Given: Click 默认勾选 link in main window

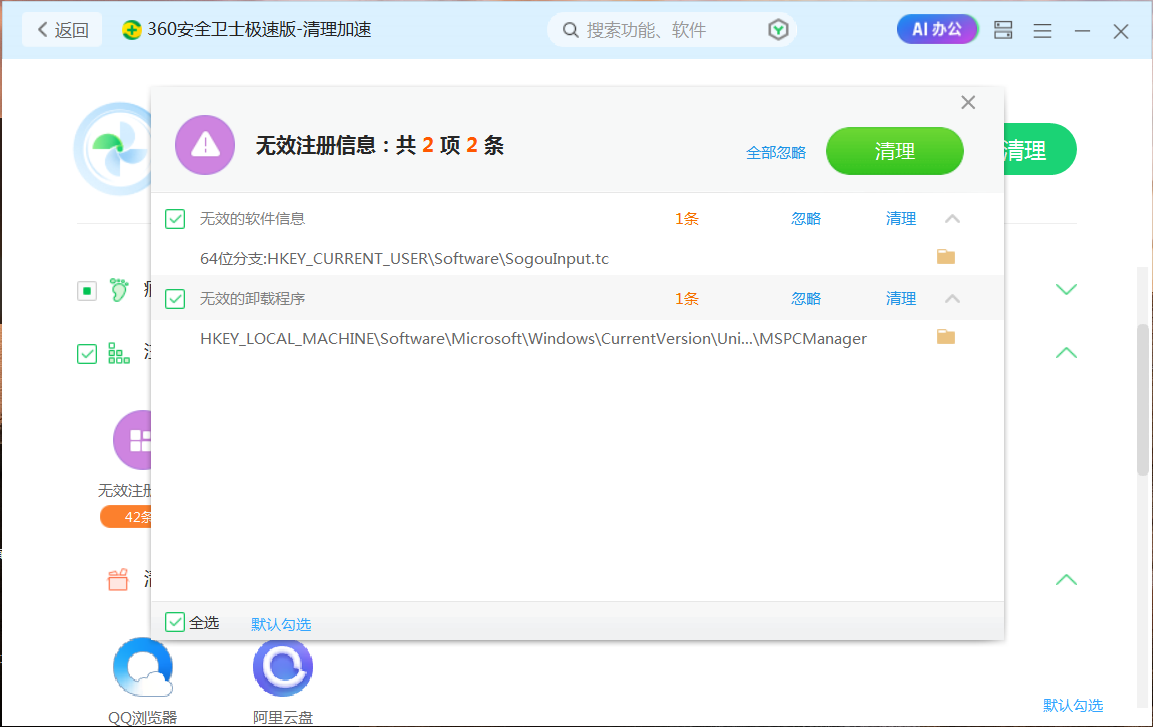Looking at the screenshot, I should (1073, 706).
